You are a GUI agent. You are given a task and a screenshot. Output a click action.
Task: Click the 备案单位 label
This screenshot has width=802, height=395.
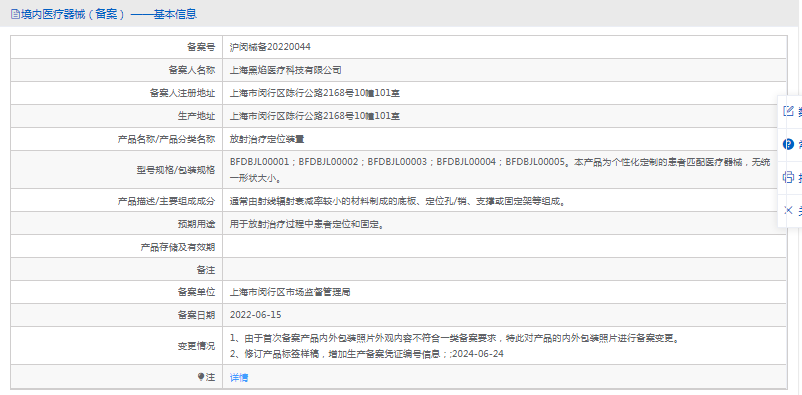coord(196,292)
